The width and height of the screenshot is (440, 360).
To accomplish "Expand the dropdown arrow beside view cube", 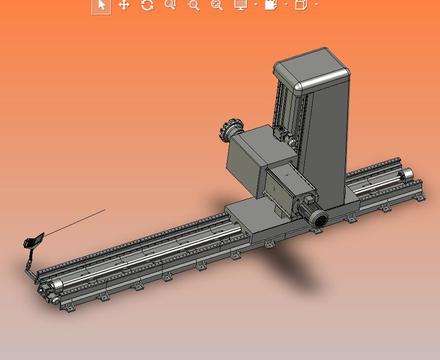I will pos(316,5).
